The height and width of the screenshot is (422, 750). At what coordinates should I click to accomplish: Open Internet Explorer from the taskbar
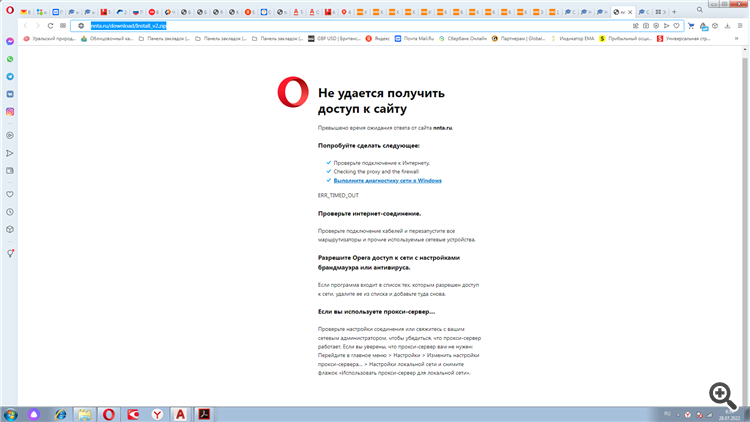[x=60, y=415]
